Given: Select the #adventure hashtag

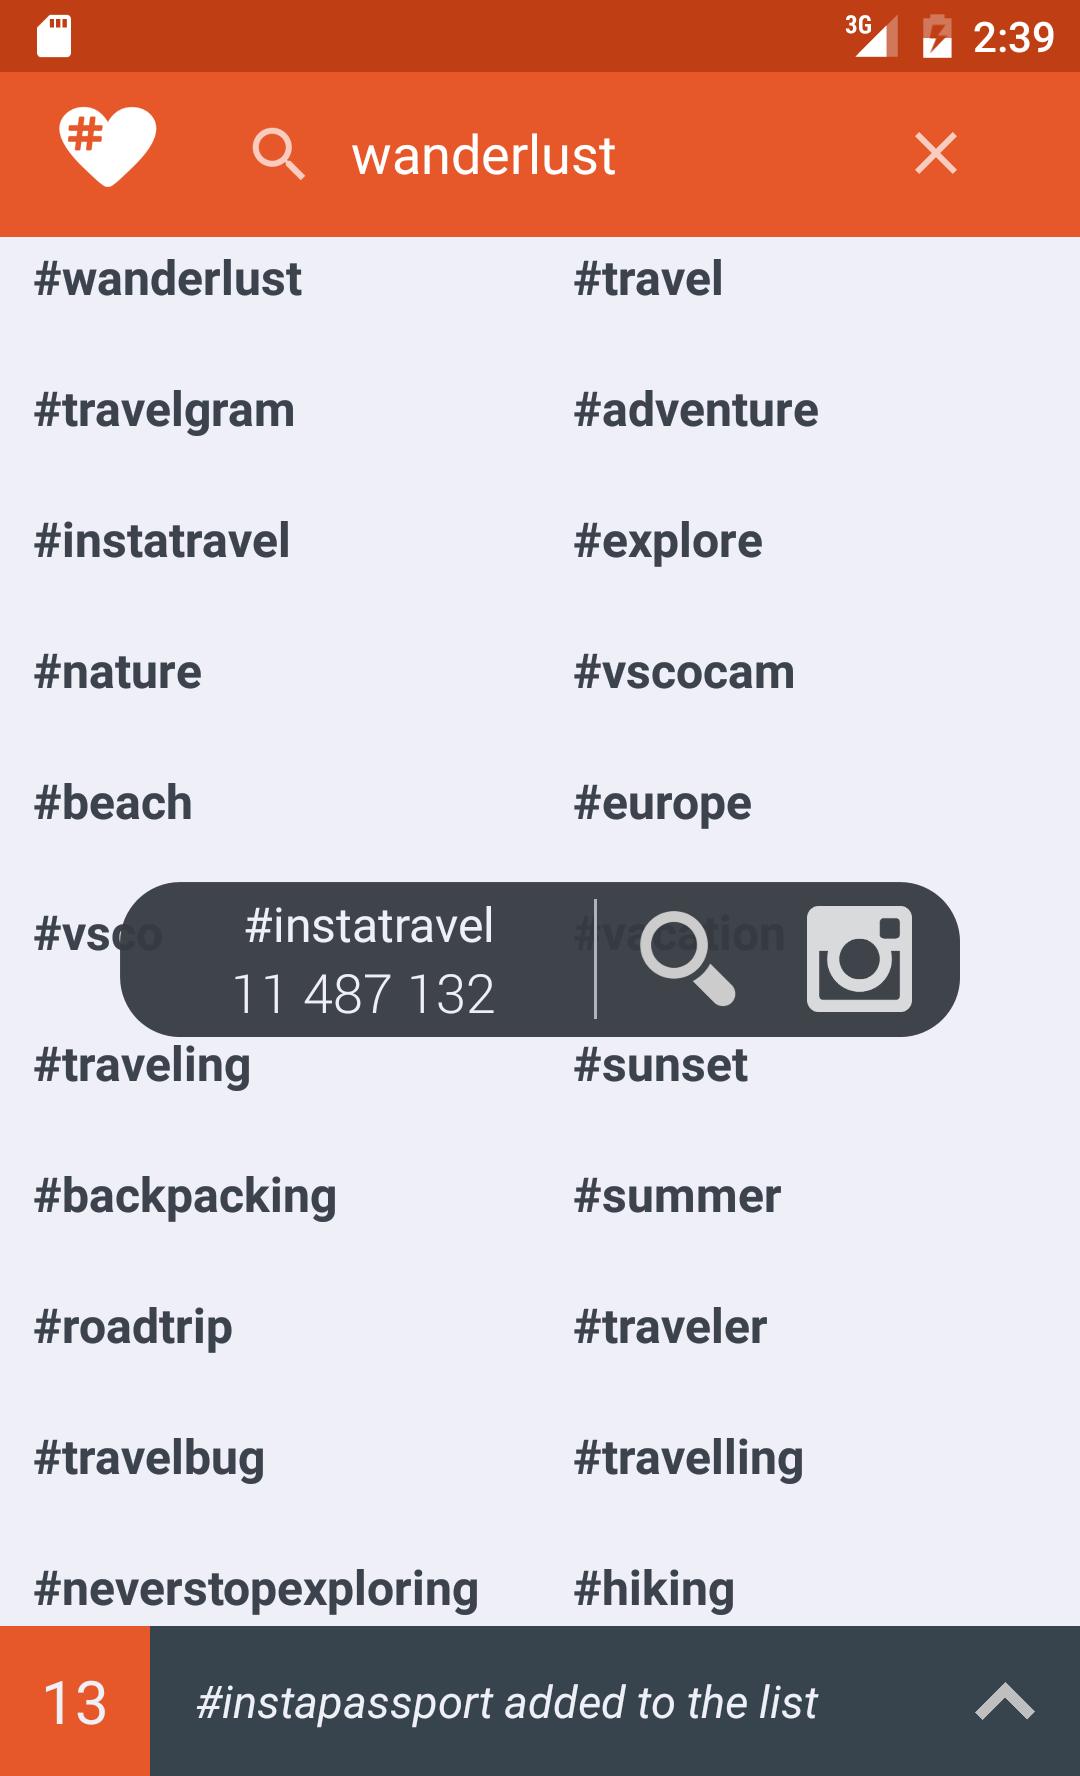Looking at the screenshot, I should pos(696,410).
